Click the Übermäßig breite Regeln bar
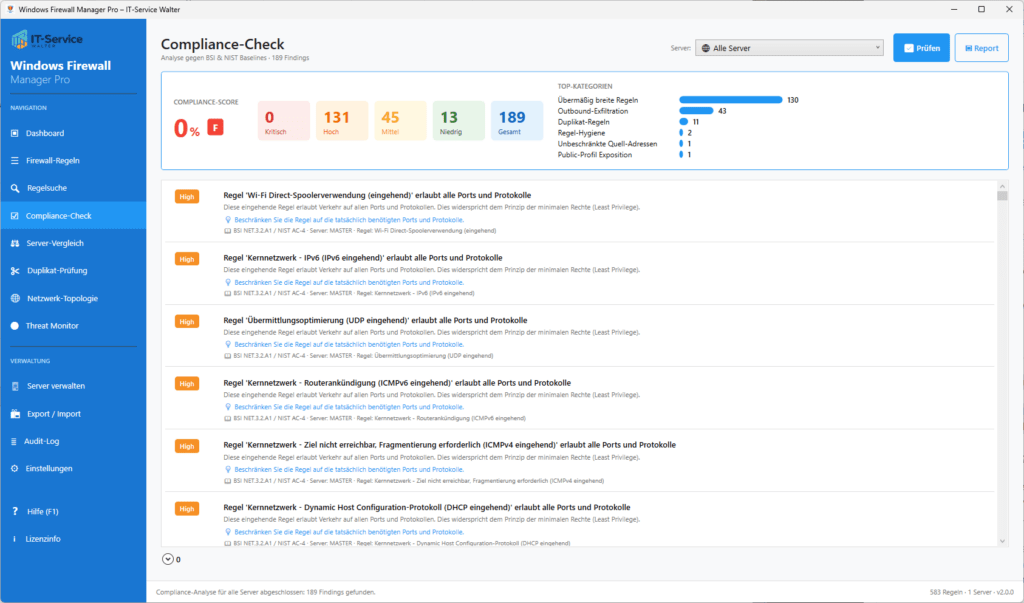This screenshot has height=603, width=1024. click(x=730, y=100)
